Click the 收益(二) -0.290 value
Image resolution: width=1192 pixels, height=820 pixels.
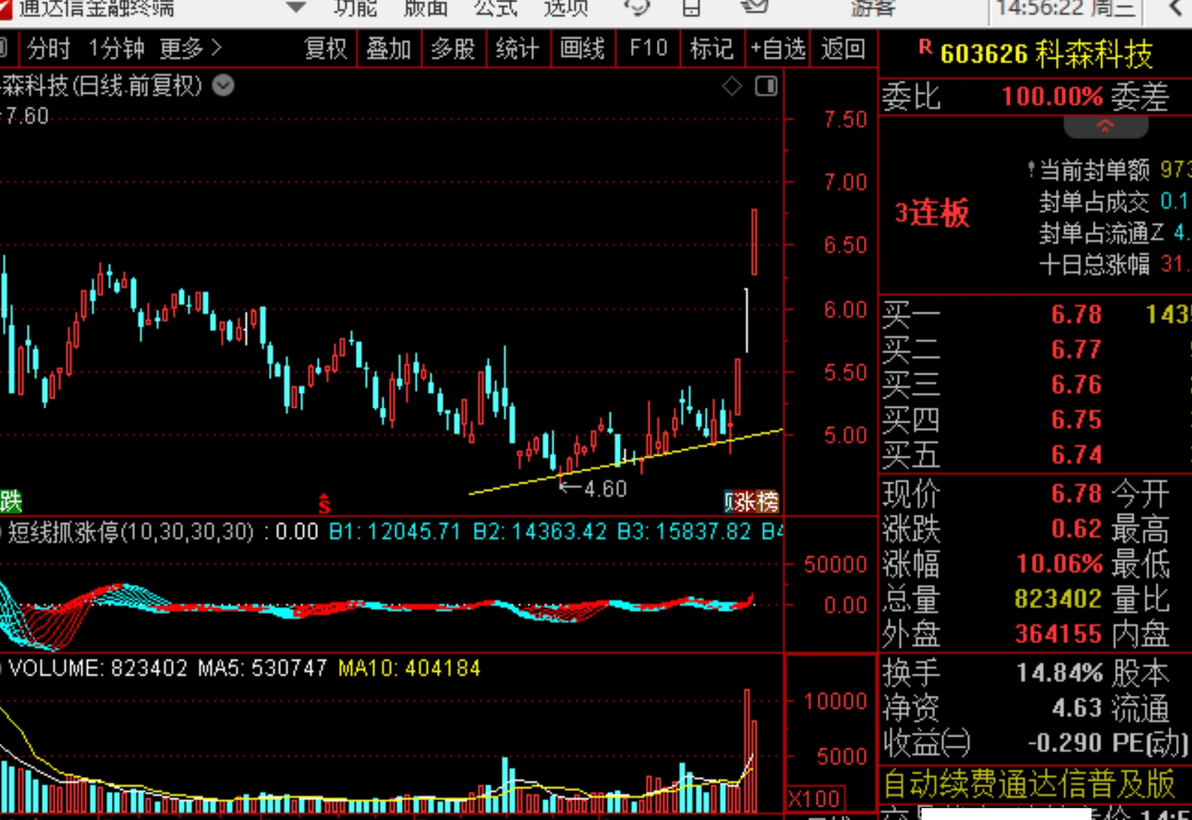[x=1064, y=742]
